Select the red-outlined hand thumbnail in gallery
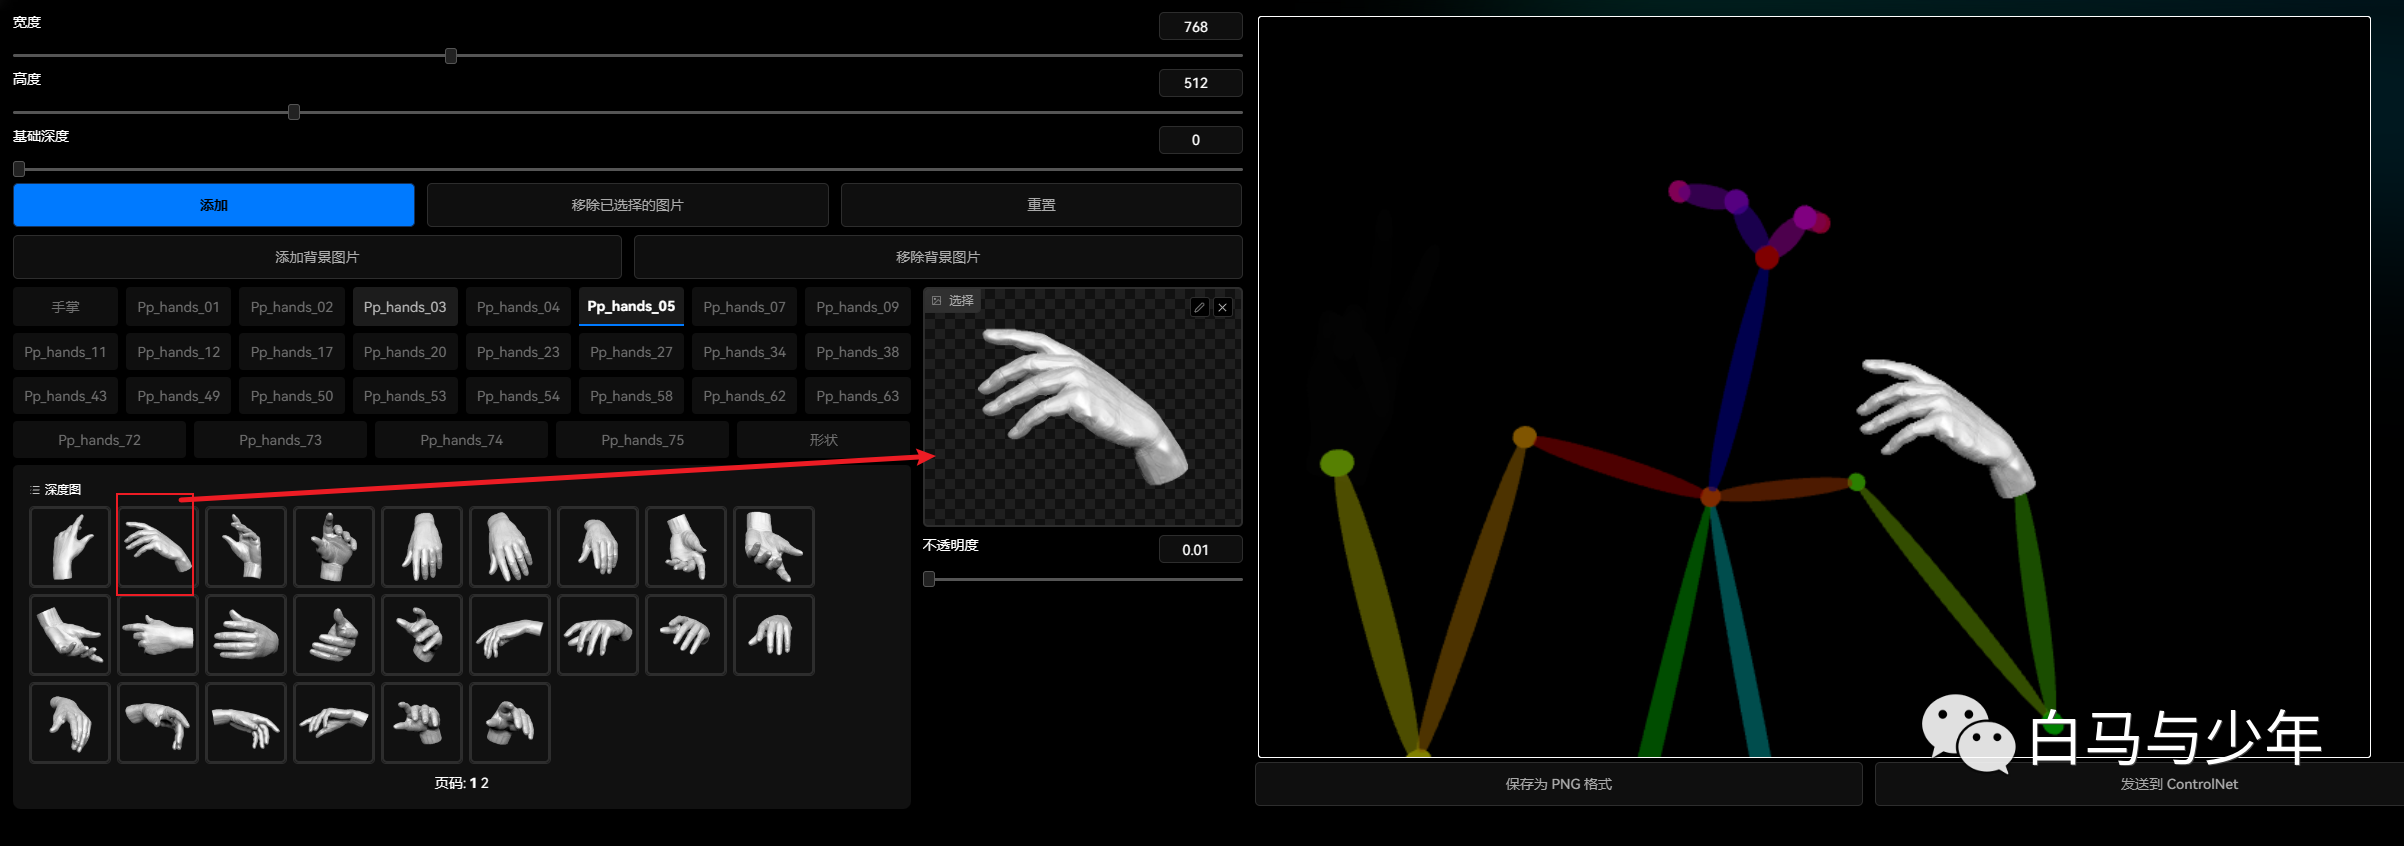Viewport: 2404px width, 846px height. pyautogui.click(x=156, y=546)
